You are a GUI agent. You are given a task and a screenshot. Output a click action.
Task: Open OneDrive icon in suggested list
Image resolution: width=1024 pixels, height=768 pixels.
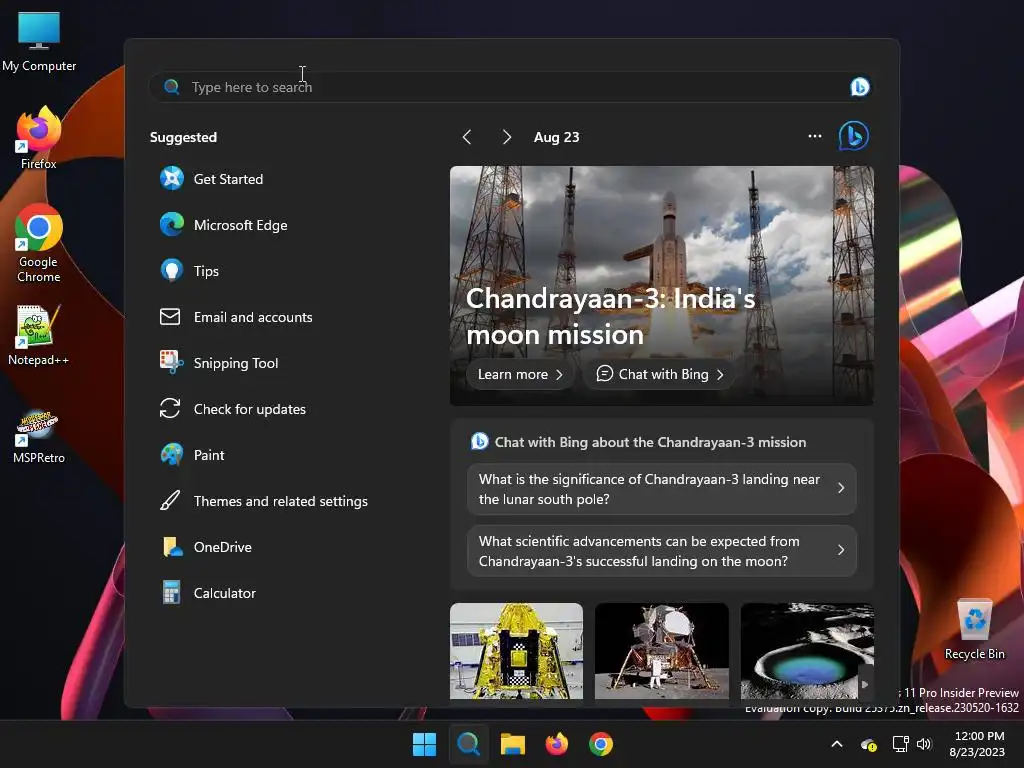point(172,547)
